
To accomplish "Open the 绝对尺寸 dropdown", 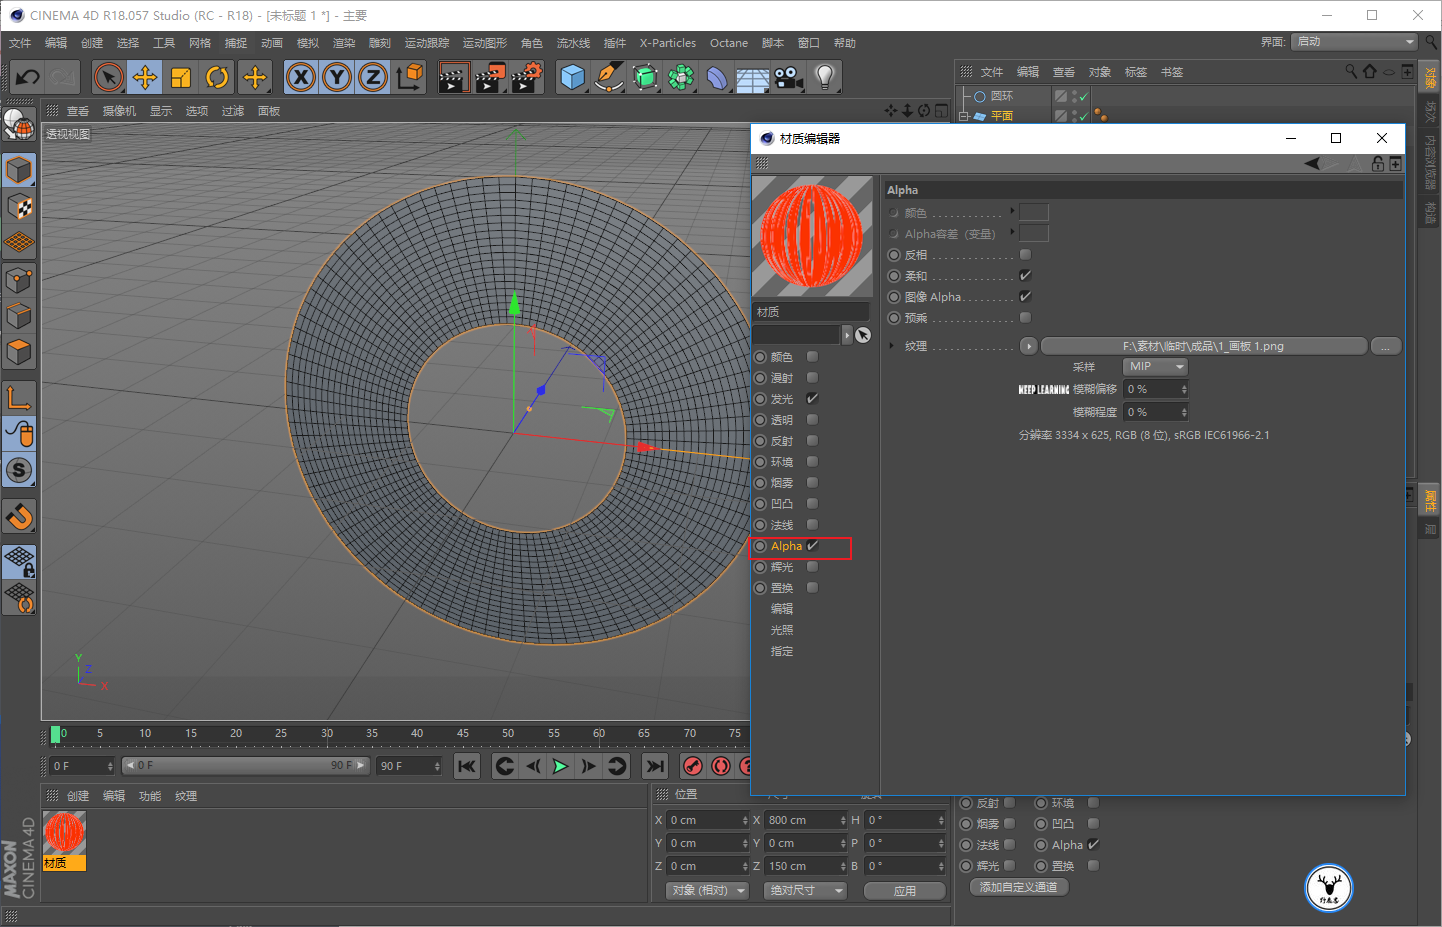I will pyautogui.click(x=805, y=890).
